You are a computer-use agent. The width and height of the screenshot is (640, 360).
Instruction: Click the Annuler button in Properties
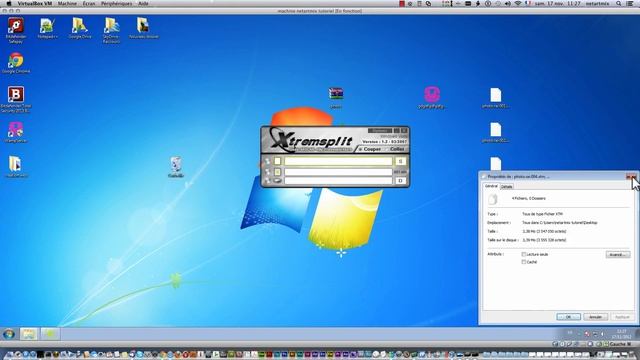(x=595, y=317)
